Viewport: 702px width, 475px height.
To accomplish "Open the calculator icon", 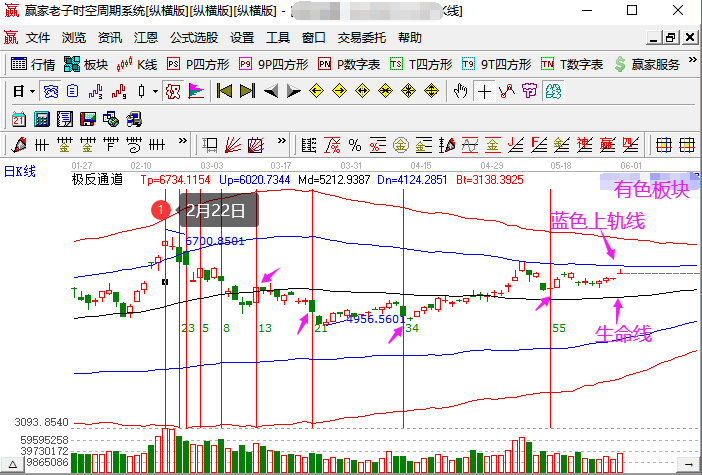I will tap(42, 119).
